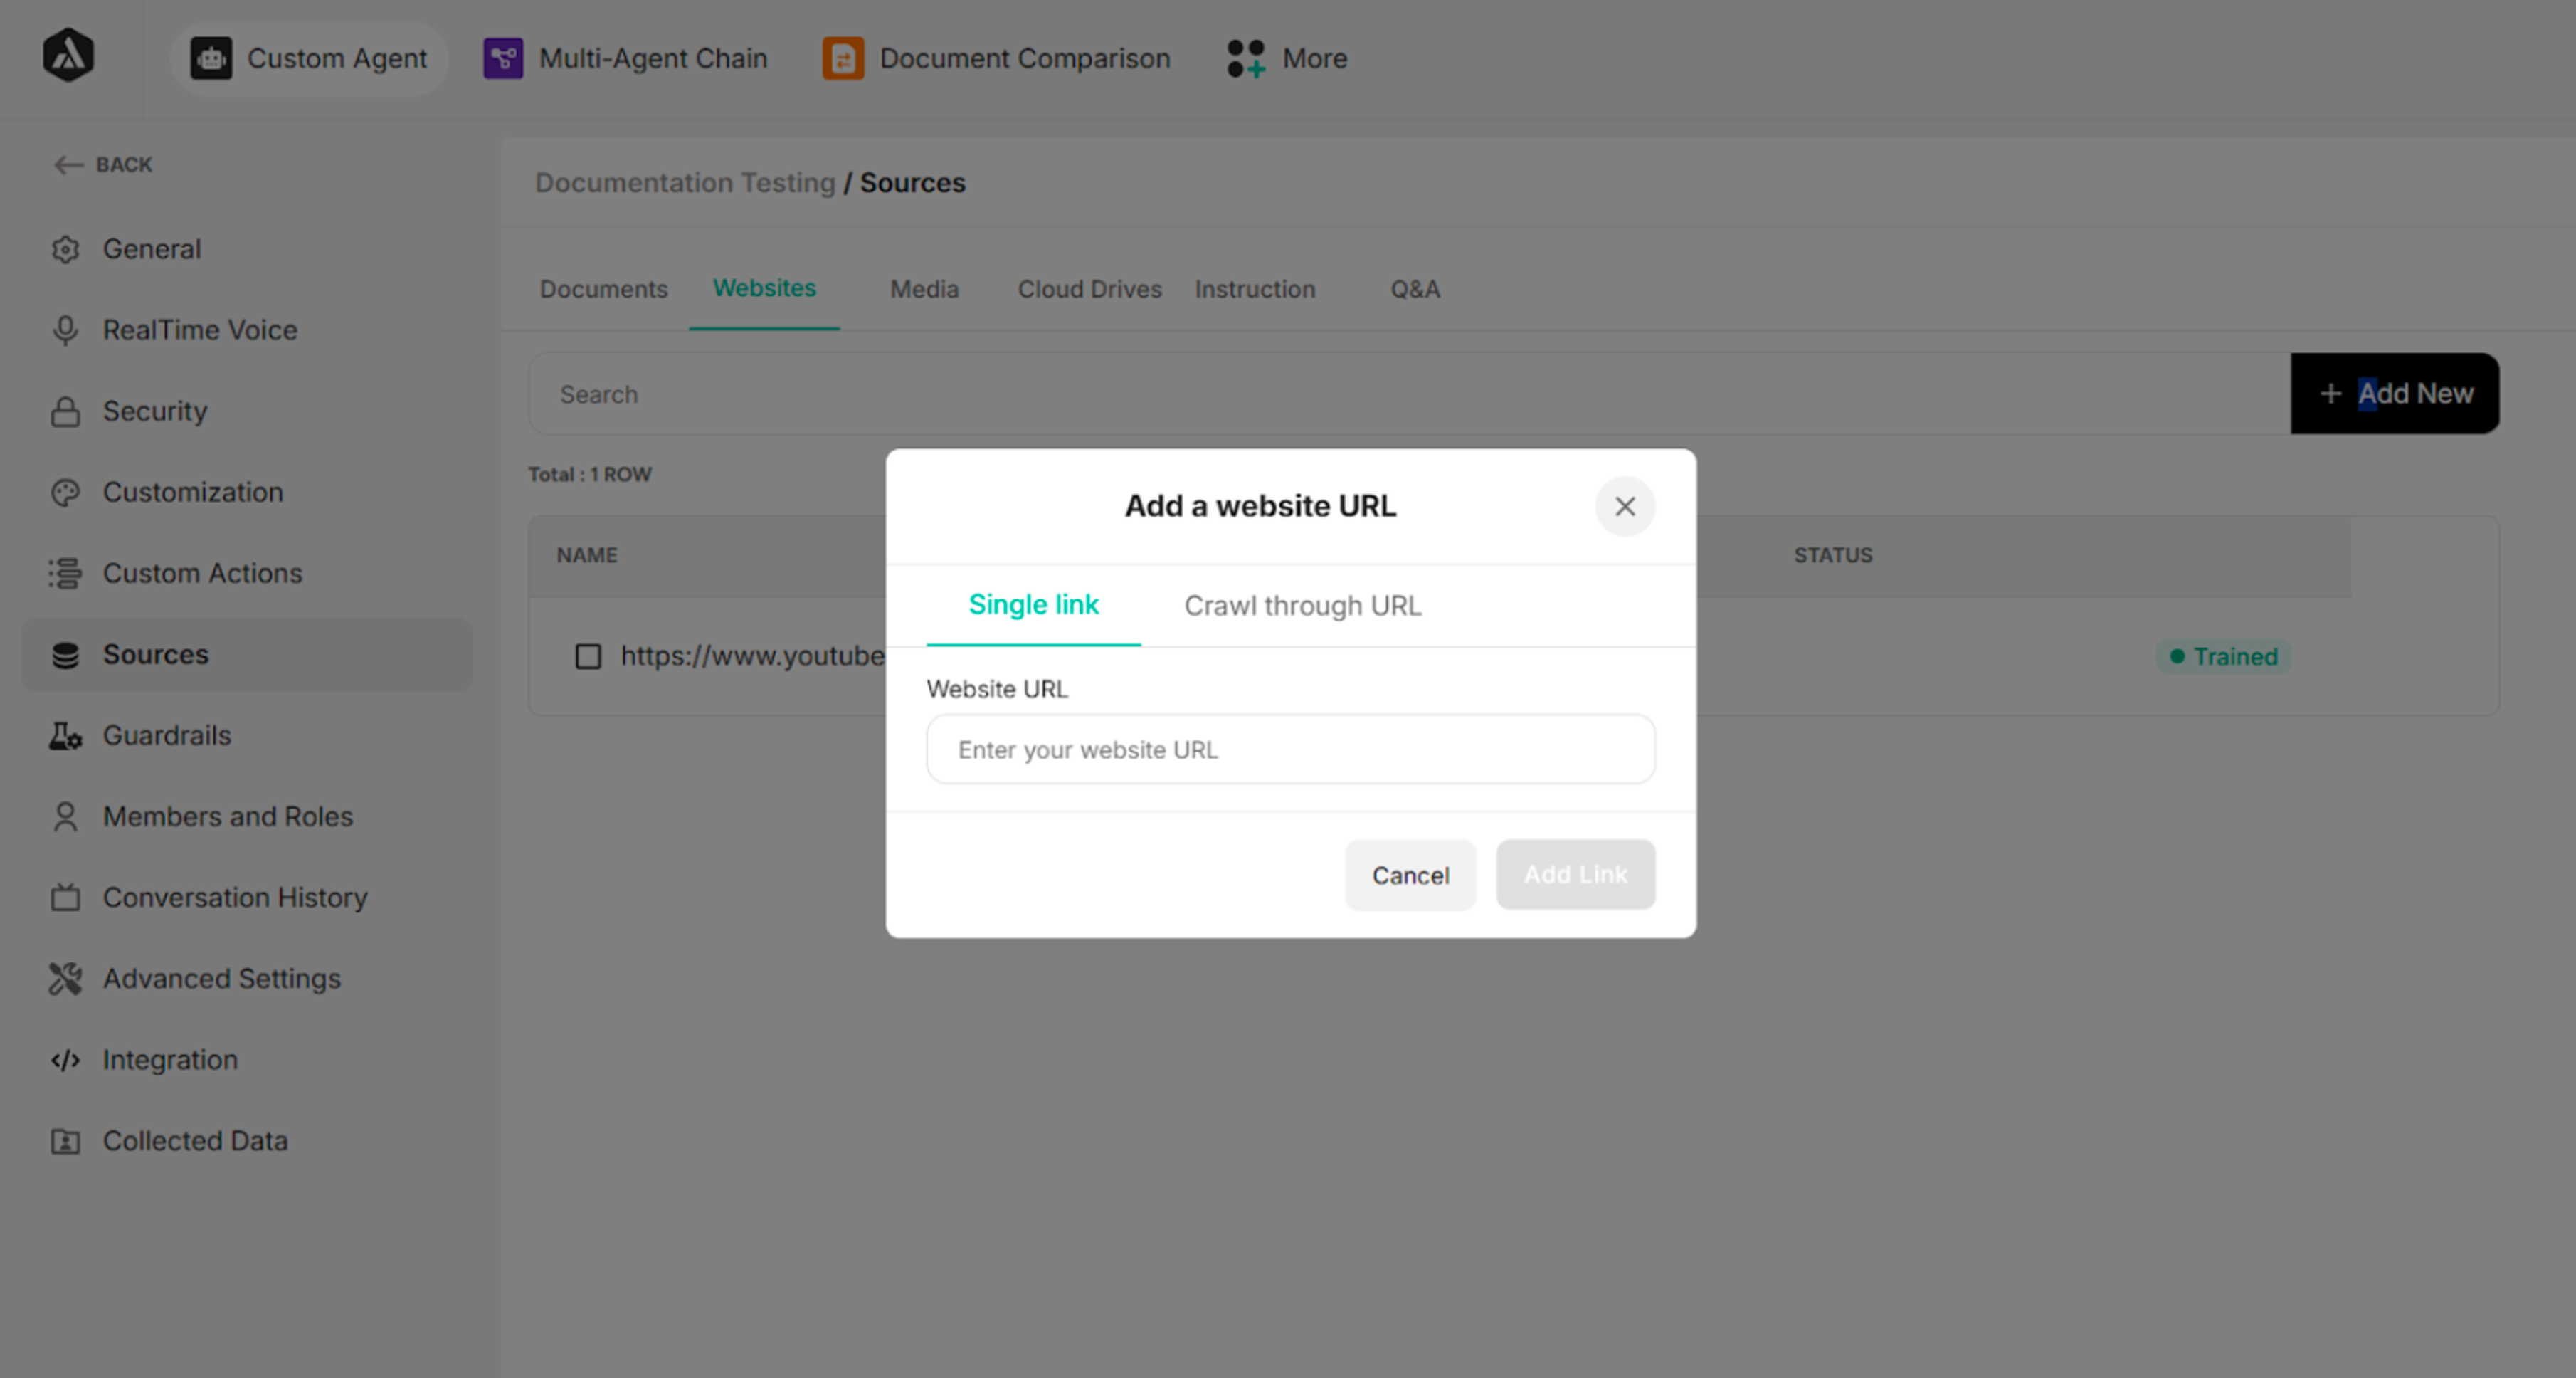Screen dimensions: 2576x1378
Task: Open the Media sources tab
Action: pyautogui.click(x=924, y=289)
